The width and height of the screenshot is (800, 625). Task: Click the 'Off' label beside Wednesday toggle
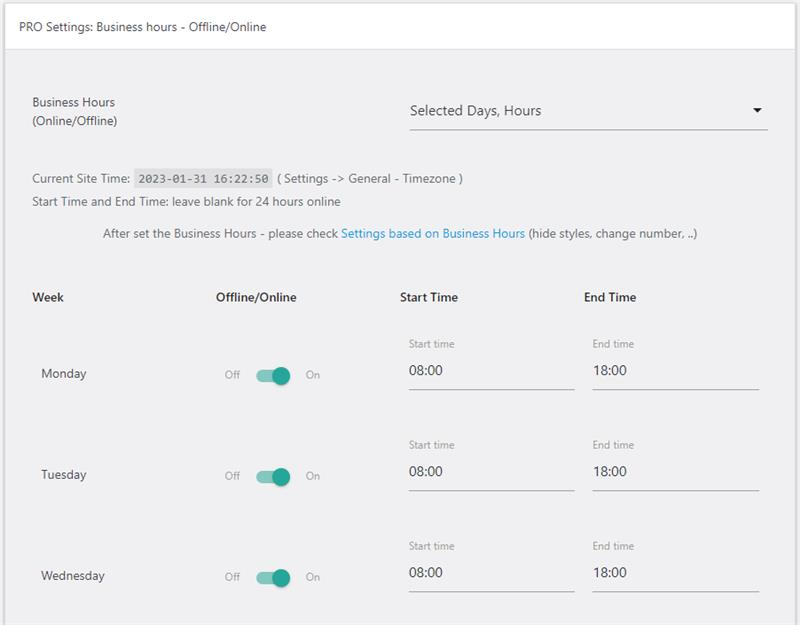coord(232,577)
